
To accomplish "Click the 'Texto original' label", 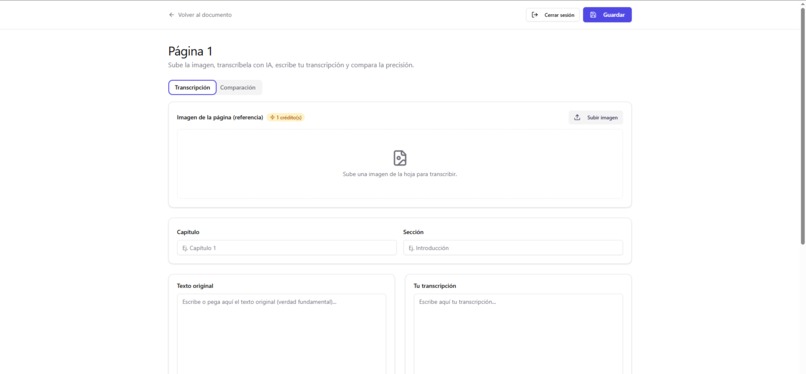I will coord(195,286).
